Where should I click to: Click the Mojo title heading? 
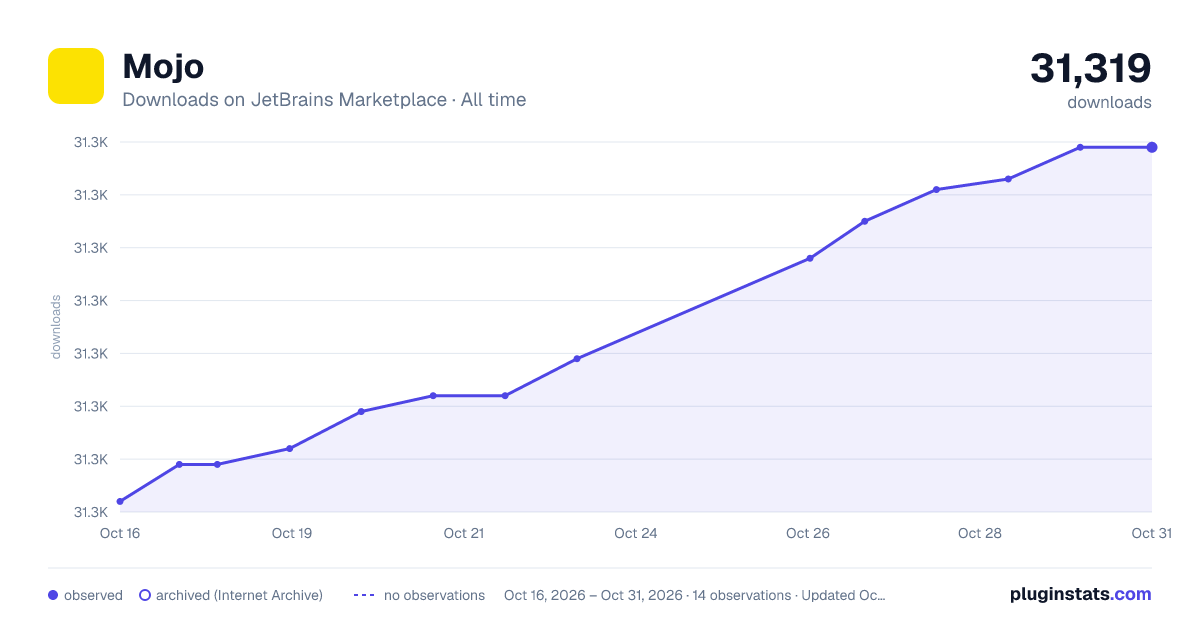[x=163, y=66]
